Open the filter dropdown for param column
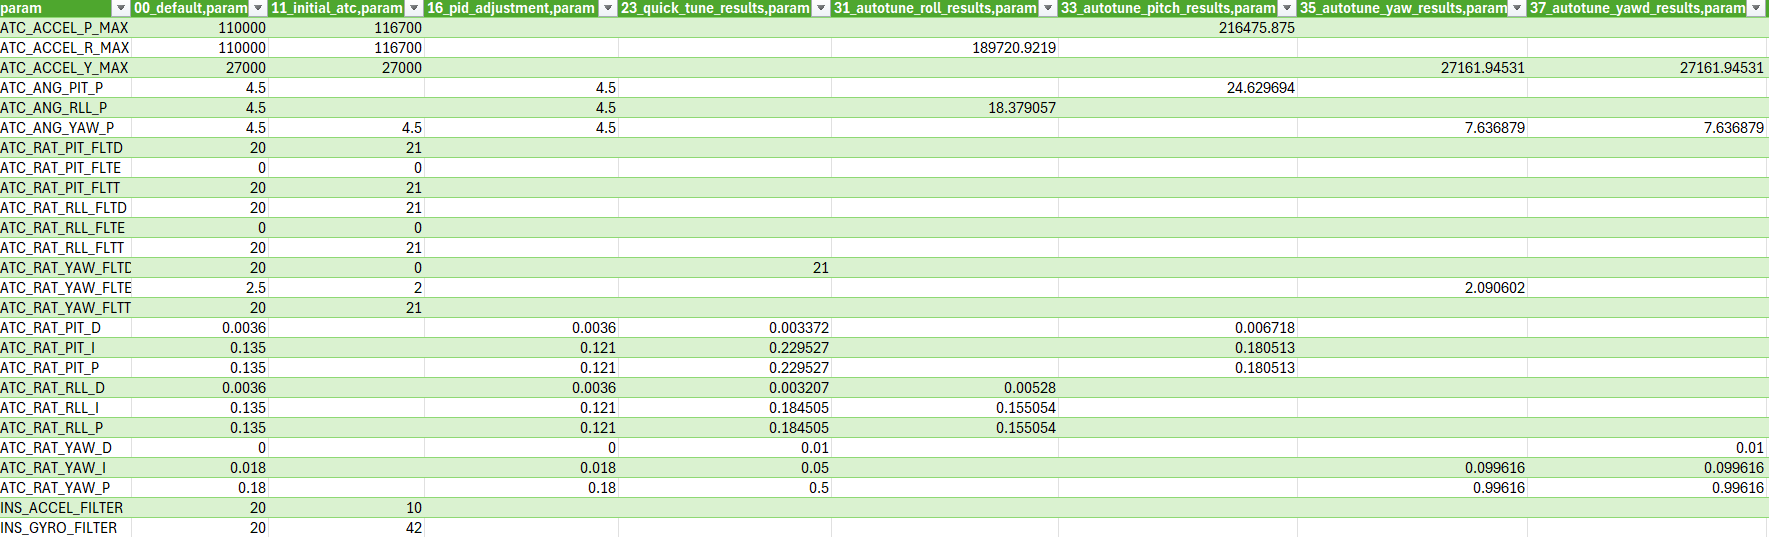1769x537 pixels. point(122,8)
